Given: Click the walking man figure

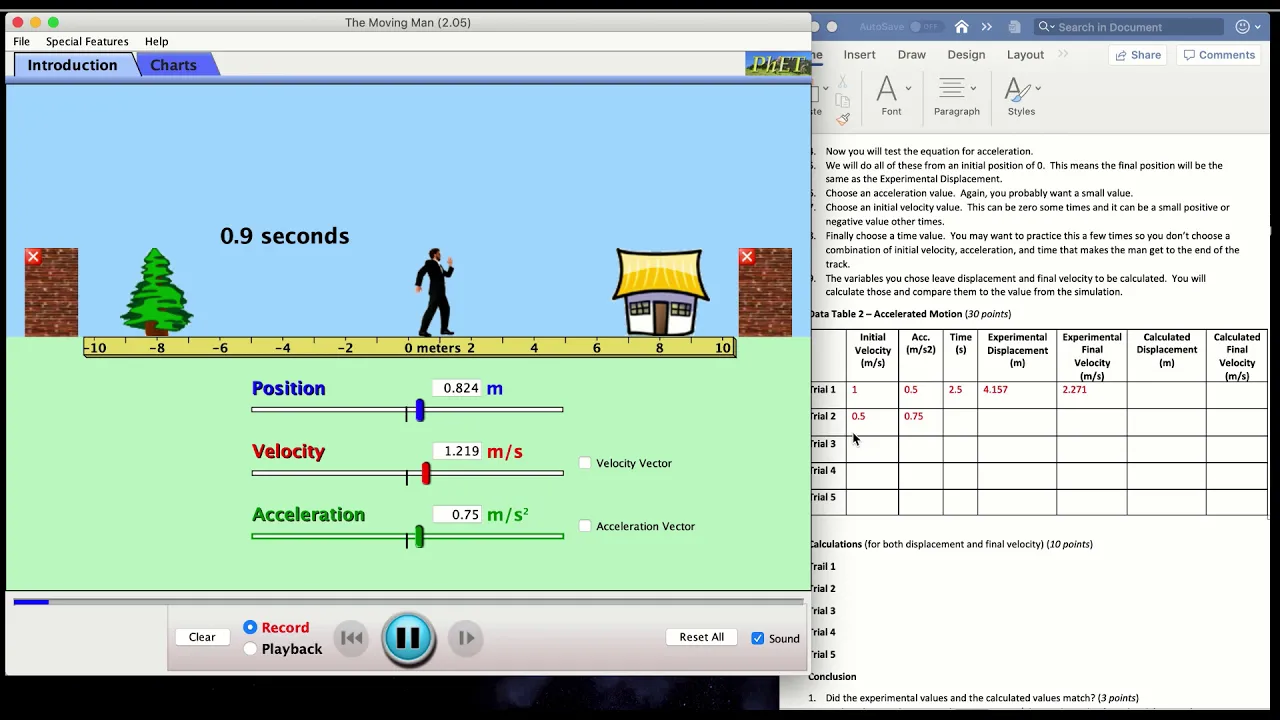Looking at the screenshot, I should 436,292.
